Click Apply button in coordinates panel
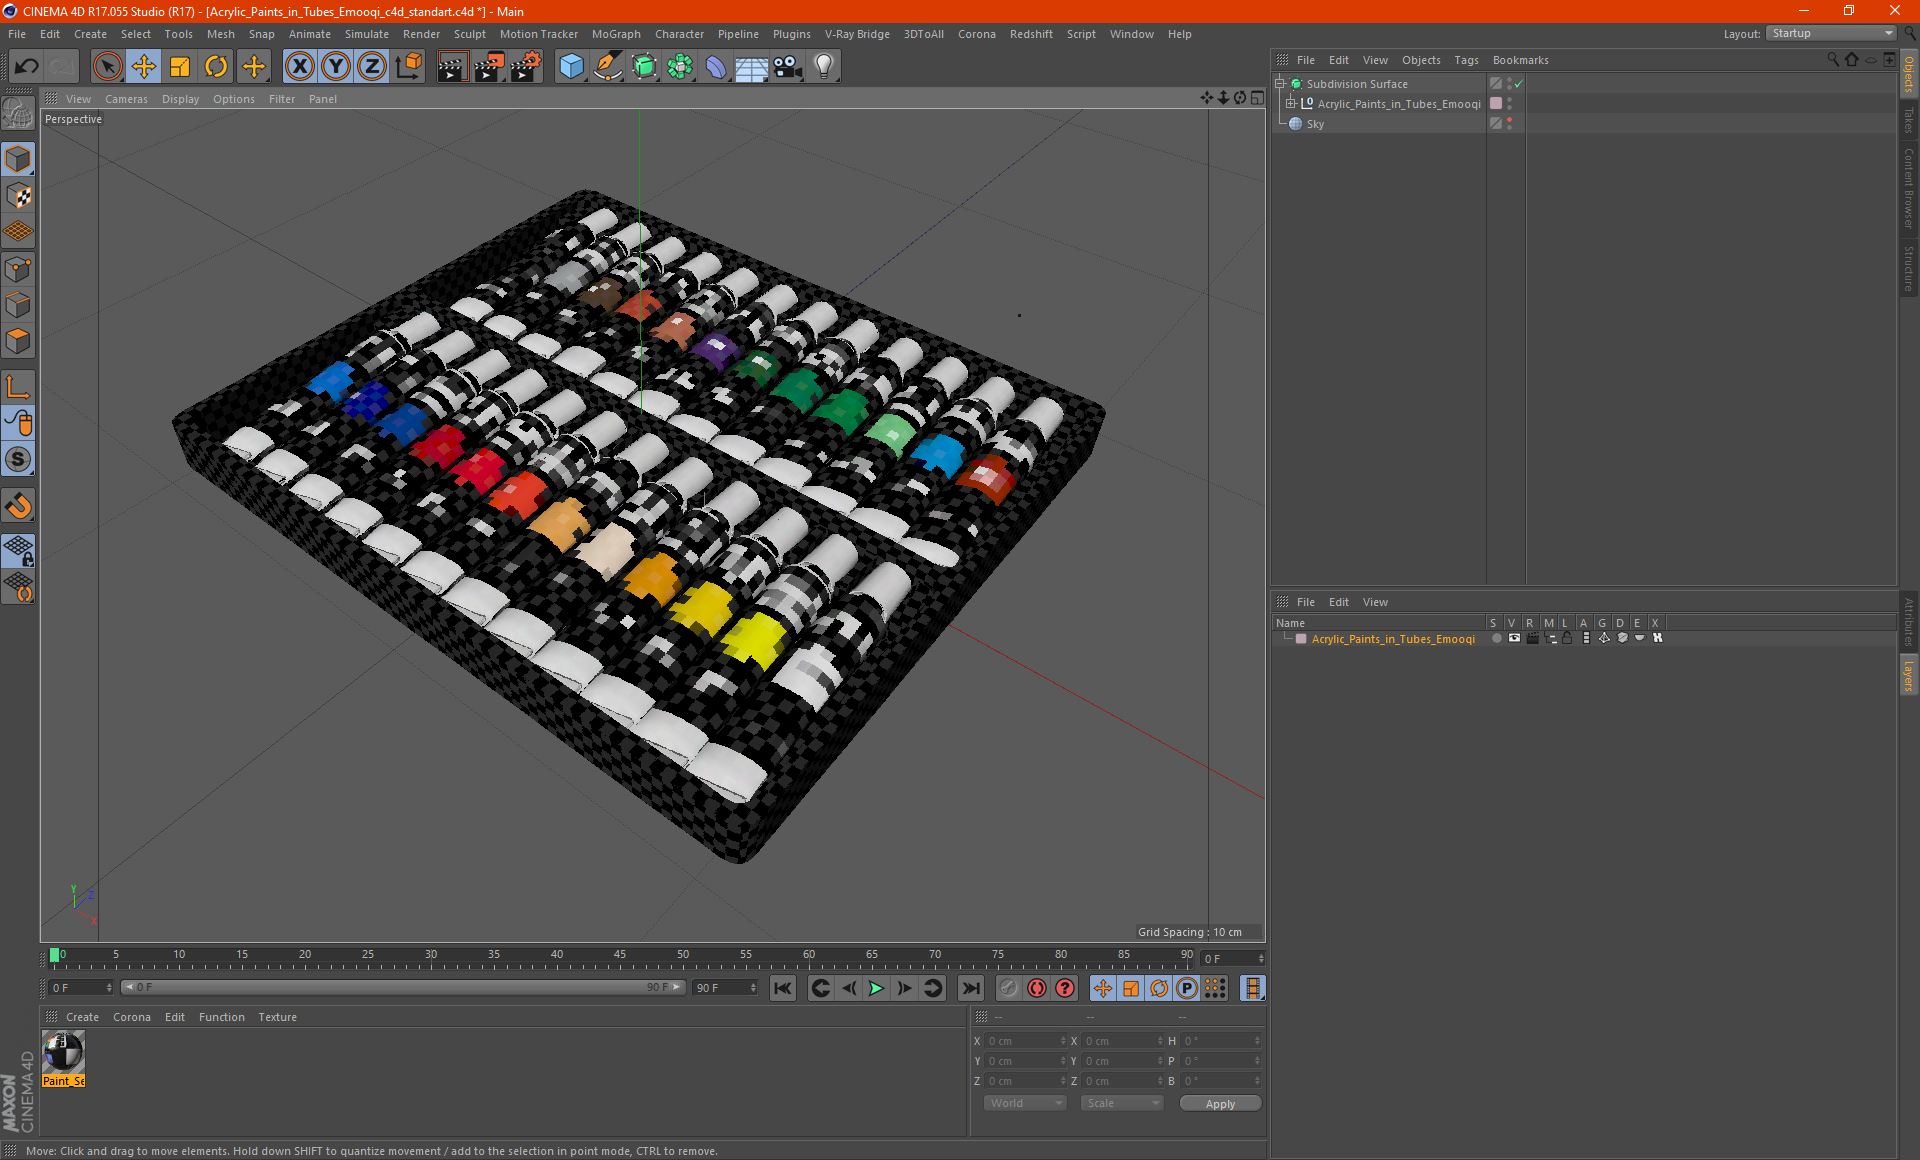Image resolution: width=1920 pixels, height=1160 pixels. pyautogui.click(x=1214, y=1102)
